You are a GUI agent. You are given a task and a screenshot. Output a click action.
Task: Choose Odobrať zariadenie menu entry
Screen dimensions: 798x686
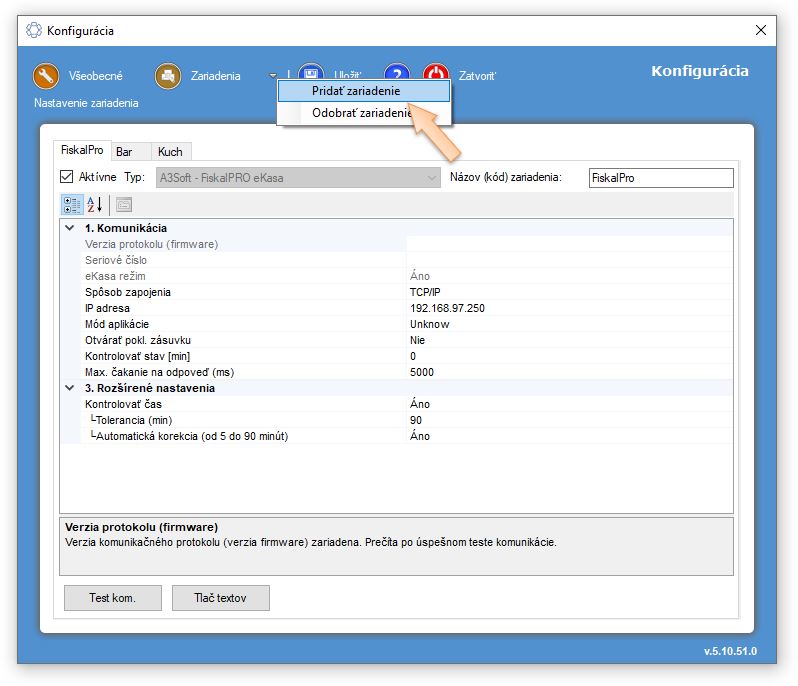click(361, 113)
